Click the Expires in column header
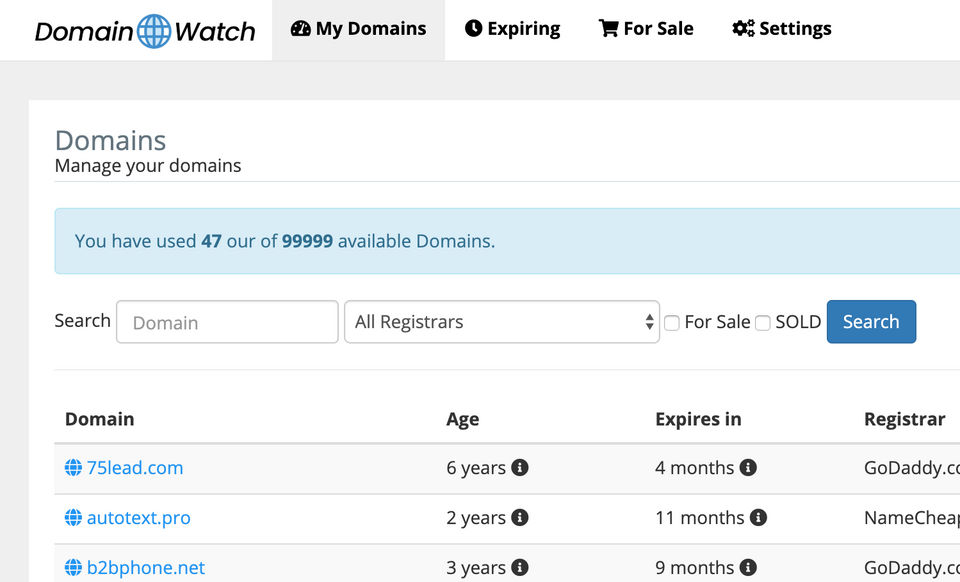The height and width of the screenshot is (582, 960). [x=699, y=419]
